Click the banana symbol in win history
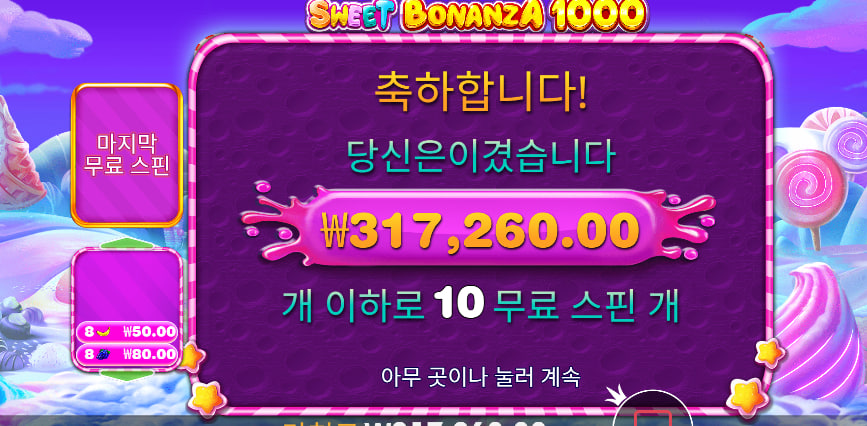Viewport: 867px width, 426px height. point(103,332)
